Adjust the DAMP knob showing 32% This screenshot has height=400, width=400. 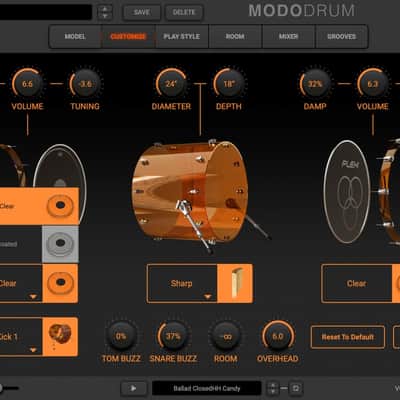[315, 84]
